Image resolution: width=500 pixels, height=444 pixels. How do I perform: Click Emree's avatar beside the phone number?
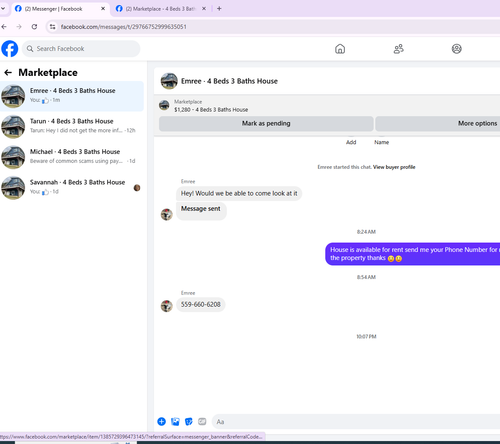tap(167, 306)
